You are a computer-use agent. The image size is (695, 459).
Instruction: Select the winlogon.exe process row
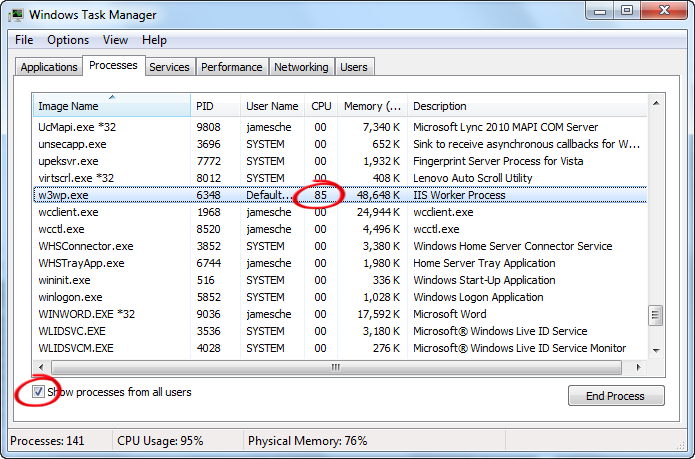point(340,297)
